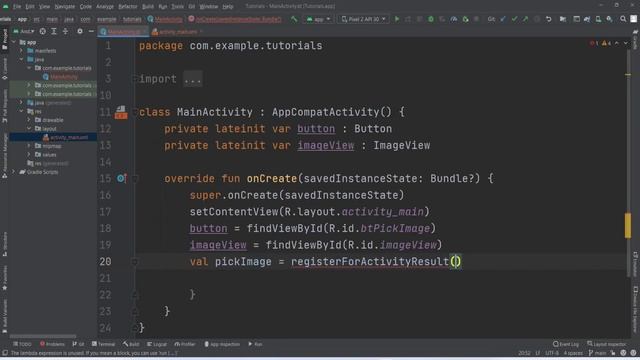Collapse the java folder in tree
Image resolution: width=640 pixels, height=360 pixels.
click(22, 60)
